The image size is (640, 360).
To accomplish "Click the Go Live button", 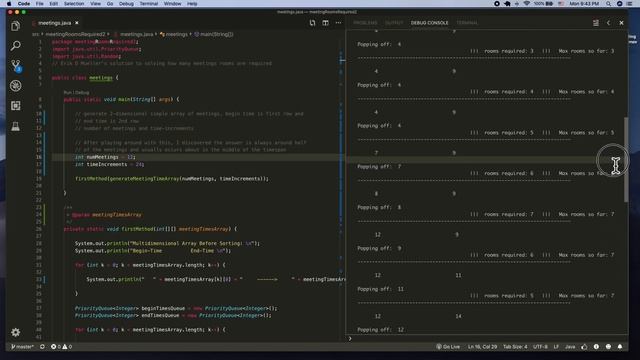I will click(x=448, y=347).
